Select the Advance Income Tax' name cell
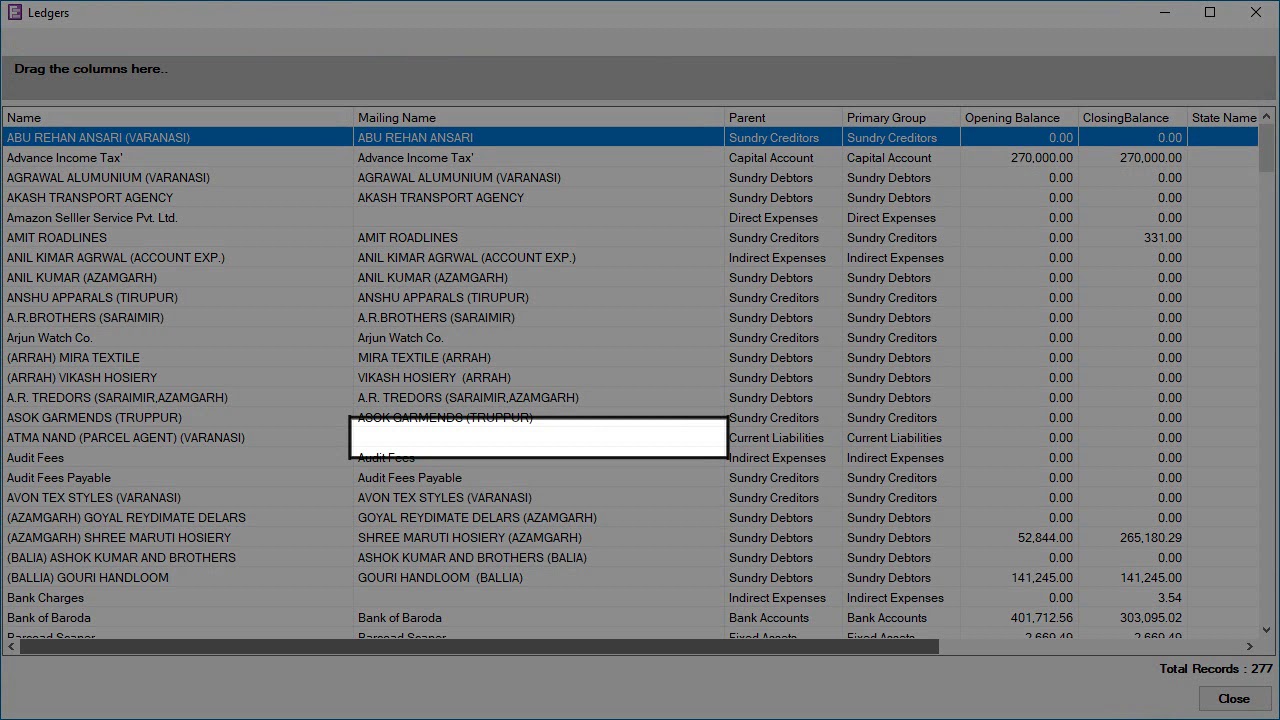Image resolution: width=1280 pixels, height=720 pixels. pyautogui.click(x=179, y=157)
